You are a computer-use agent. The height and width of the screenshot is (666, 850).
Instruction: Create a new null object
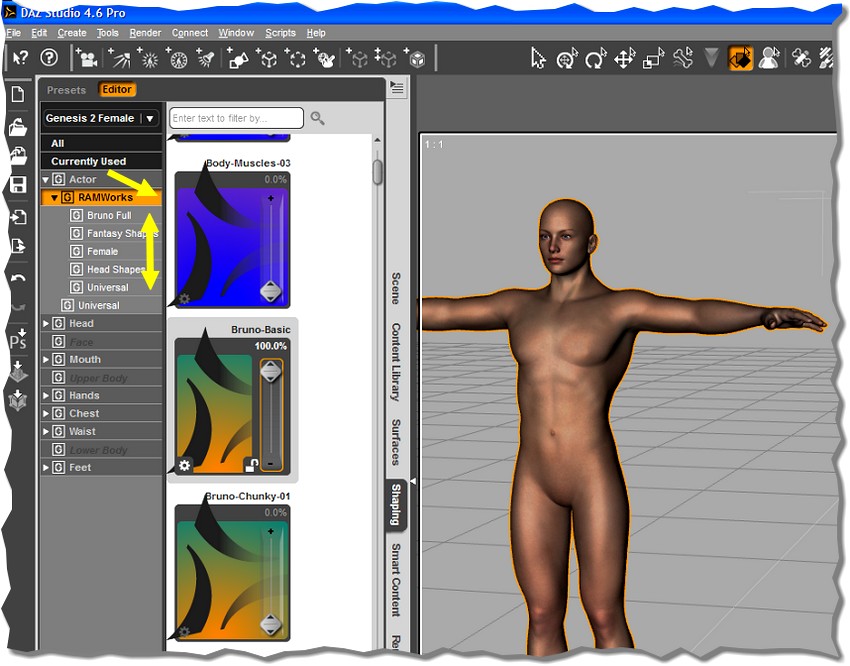pos(267,58)
